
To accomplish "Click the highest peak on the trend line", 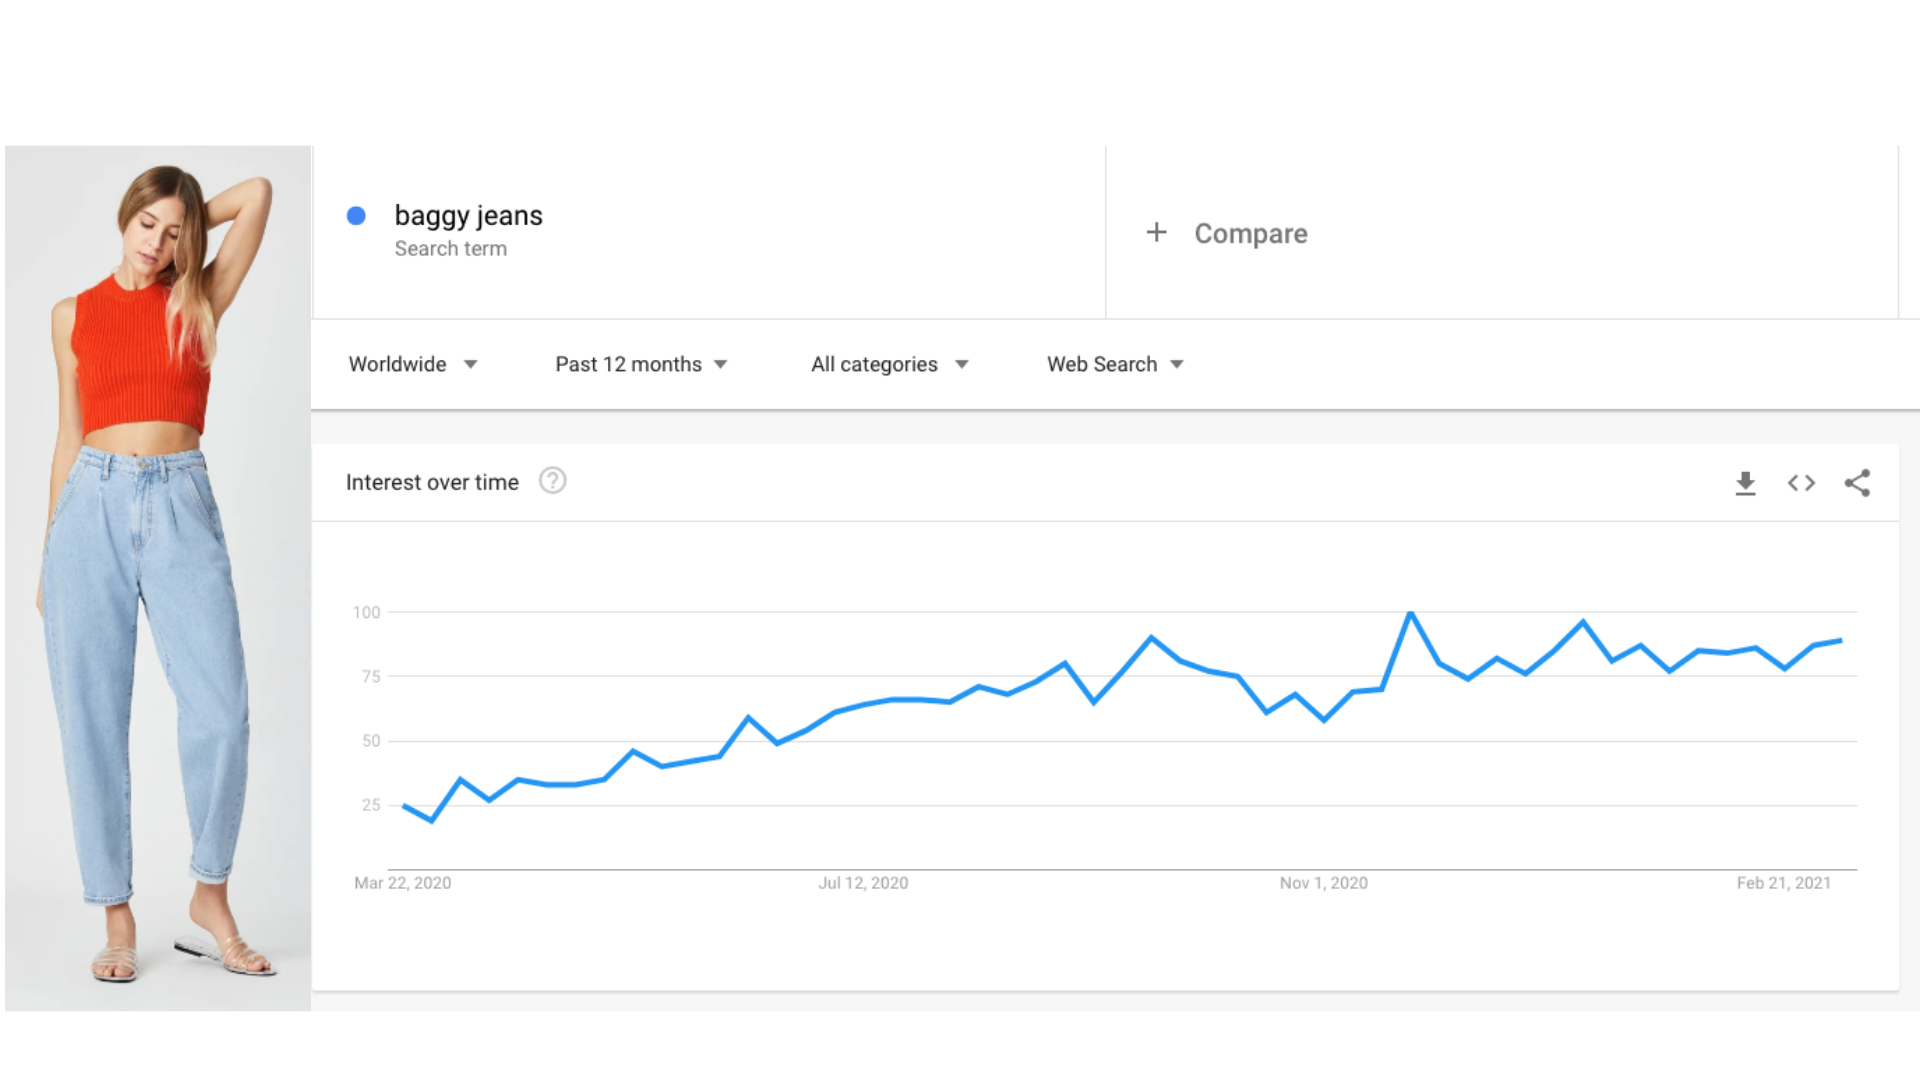I will [1410, 612].
